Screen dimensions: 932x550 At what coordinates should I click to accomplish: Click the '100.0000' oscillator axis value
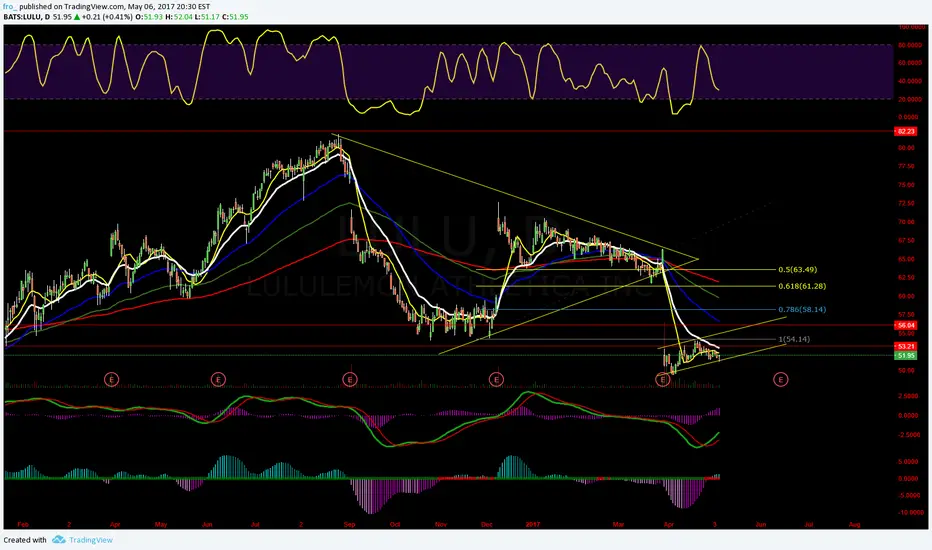pos(912,27)
